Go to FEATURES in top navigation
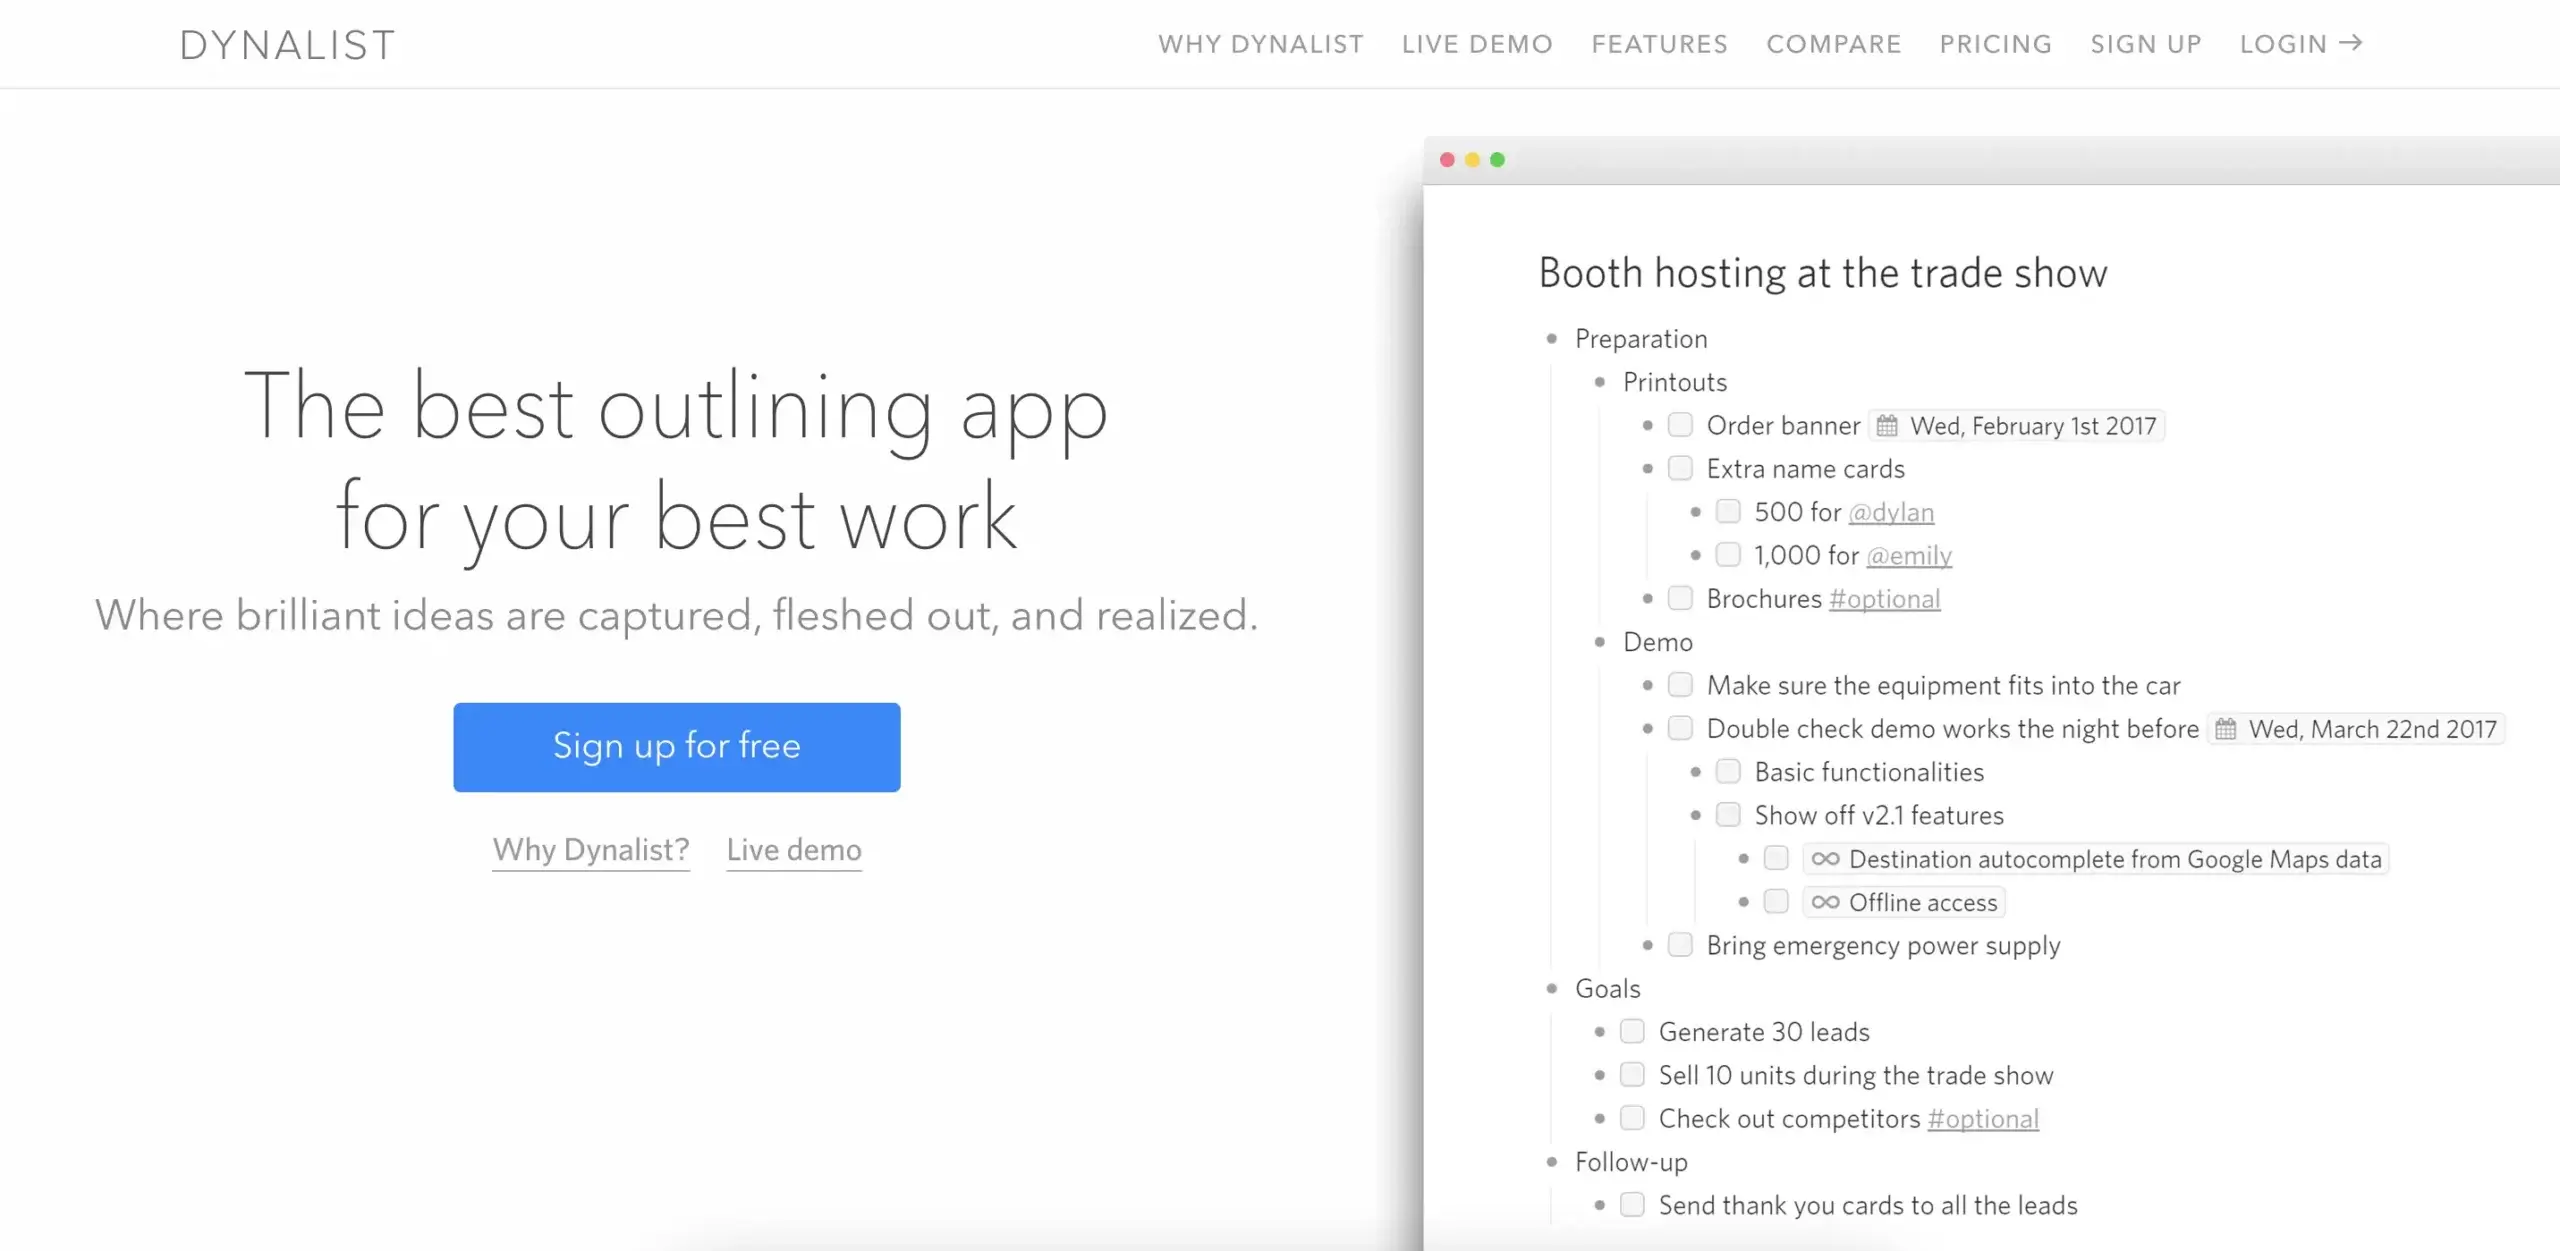The width and height of the screenshot is (2560, 1251). click(x=1659, y=44)
